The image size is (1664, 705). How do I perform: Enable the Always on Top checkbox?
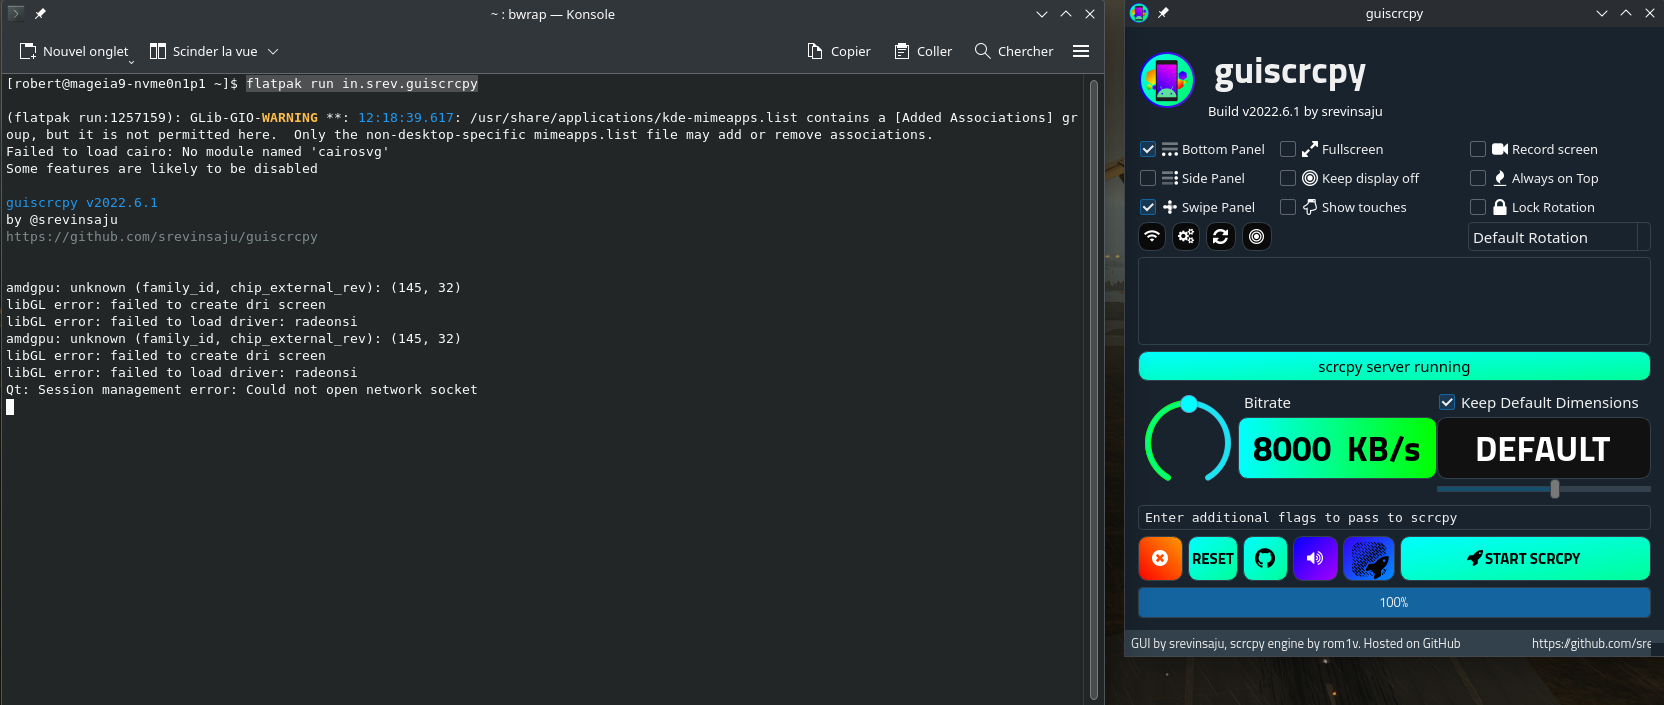point(1478,178)
